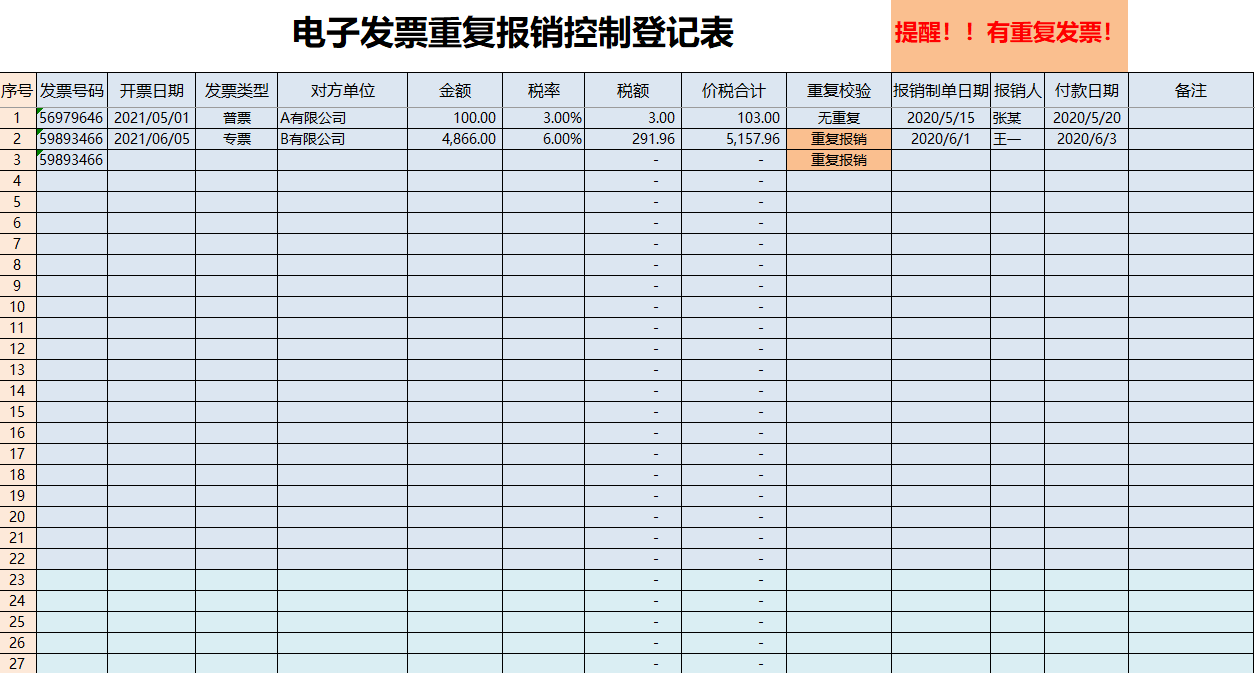Viewport: 1255px width, 673px height.
Task: Select the 普票 invoice type cell
Action: tap(235, 117)
